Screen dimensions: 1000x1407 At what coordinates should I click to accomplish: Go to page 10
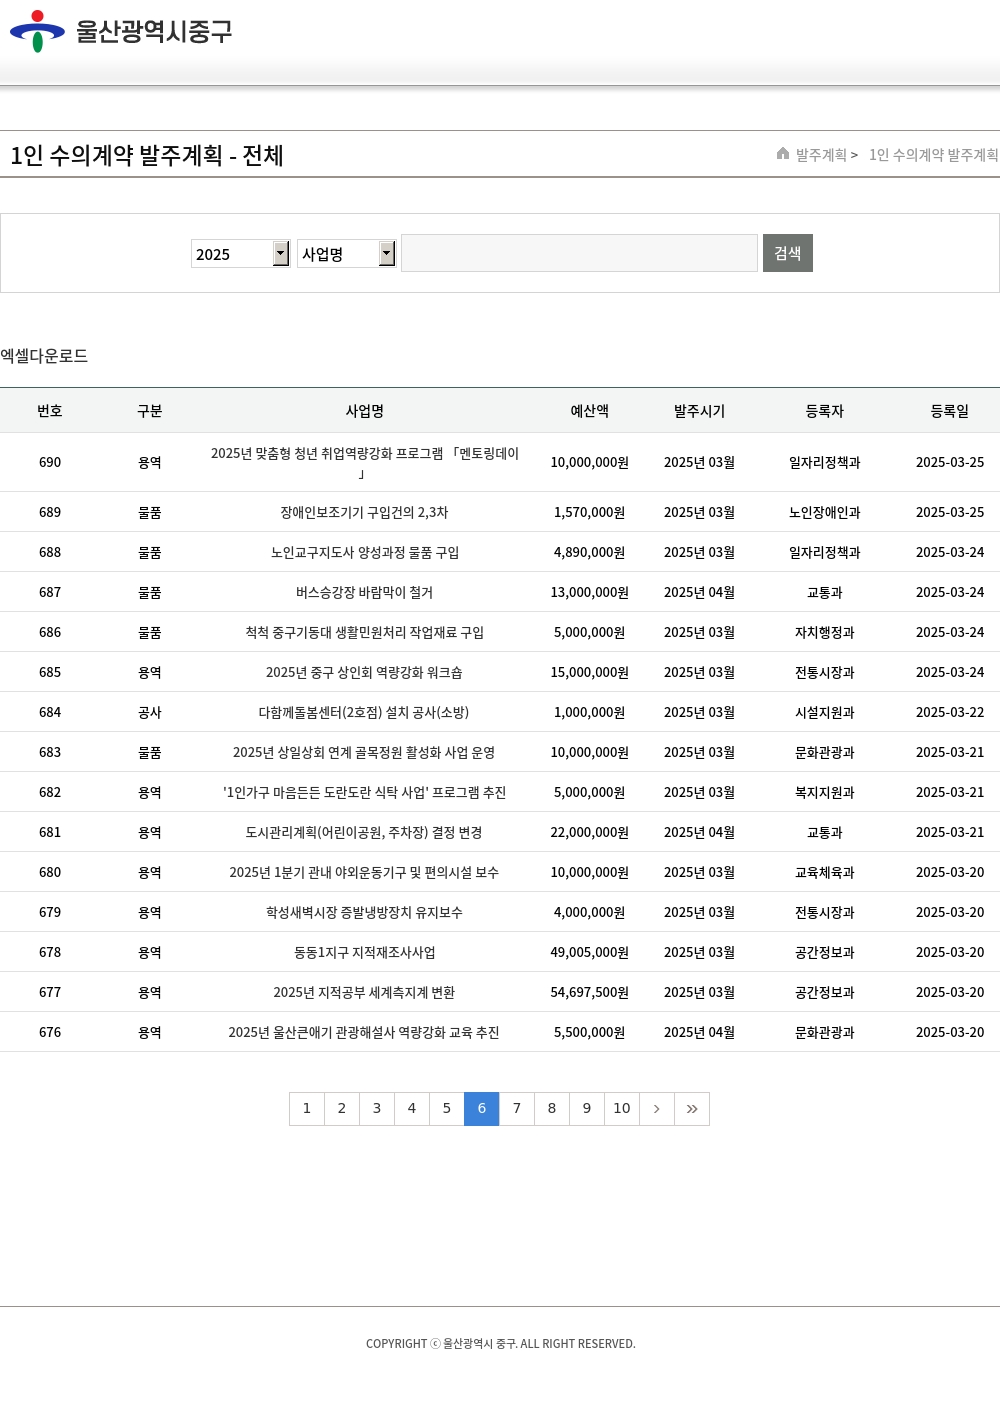tap(622, 1109)
